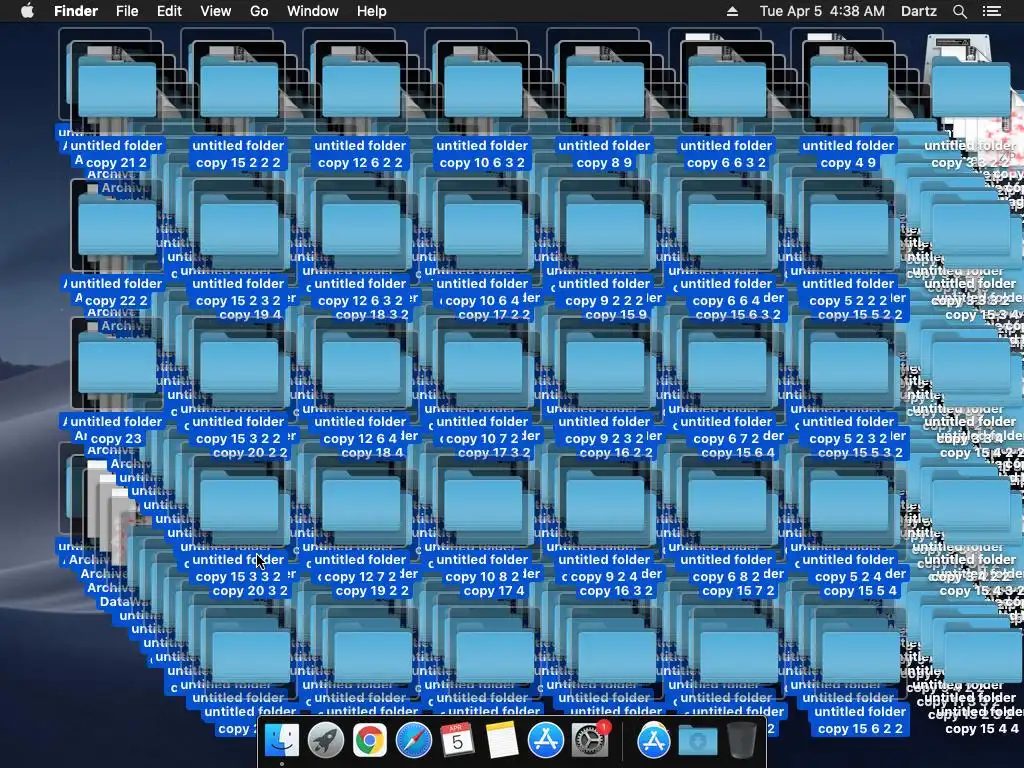The image size is (1024, 768).
Task: Select folder icon 'untitled folder copy 4 9'
Action: [849, 87]
